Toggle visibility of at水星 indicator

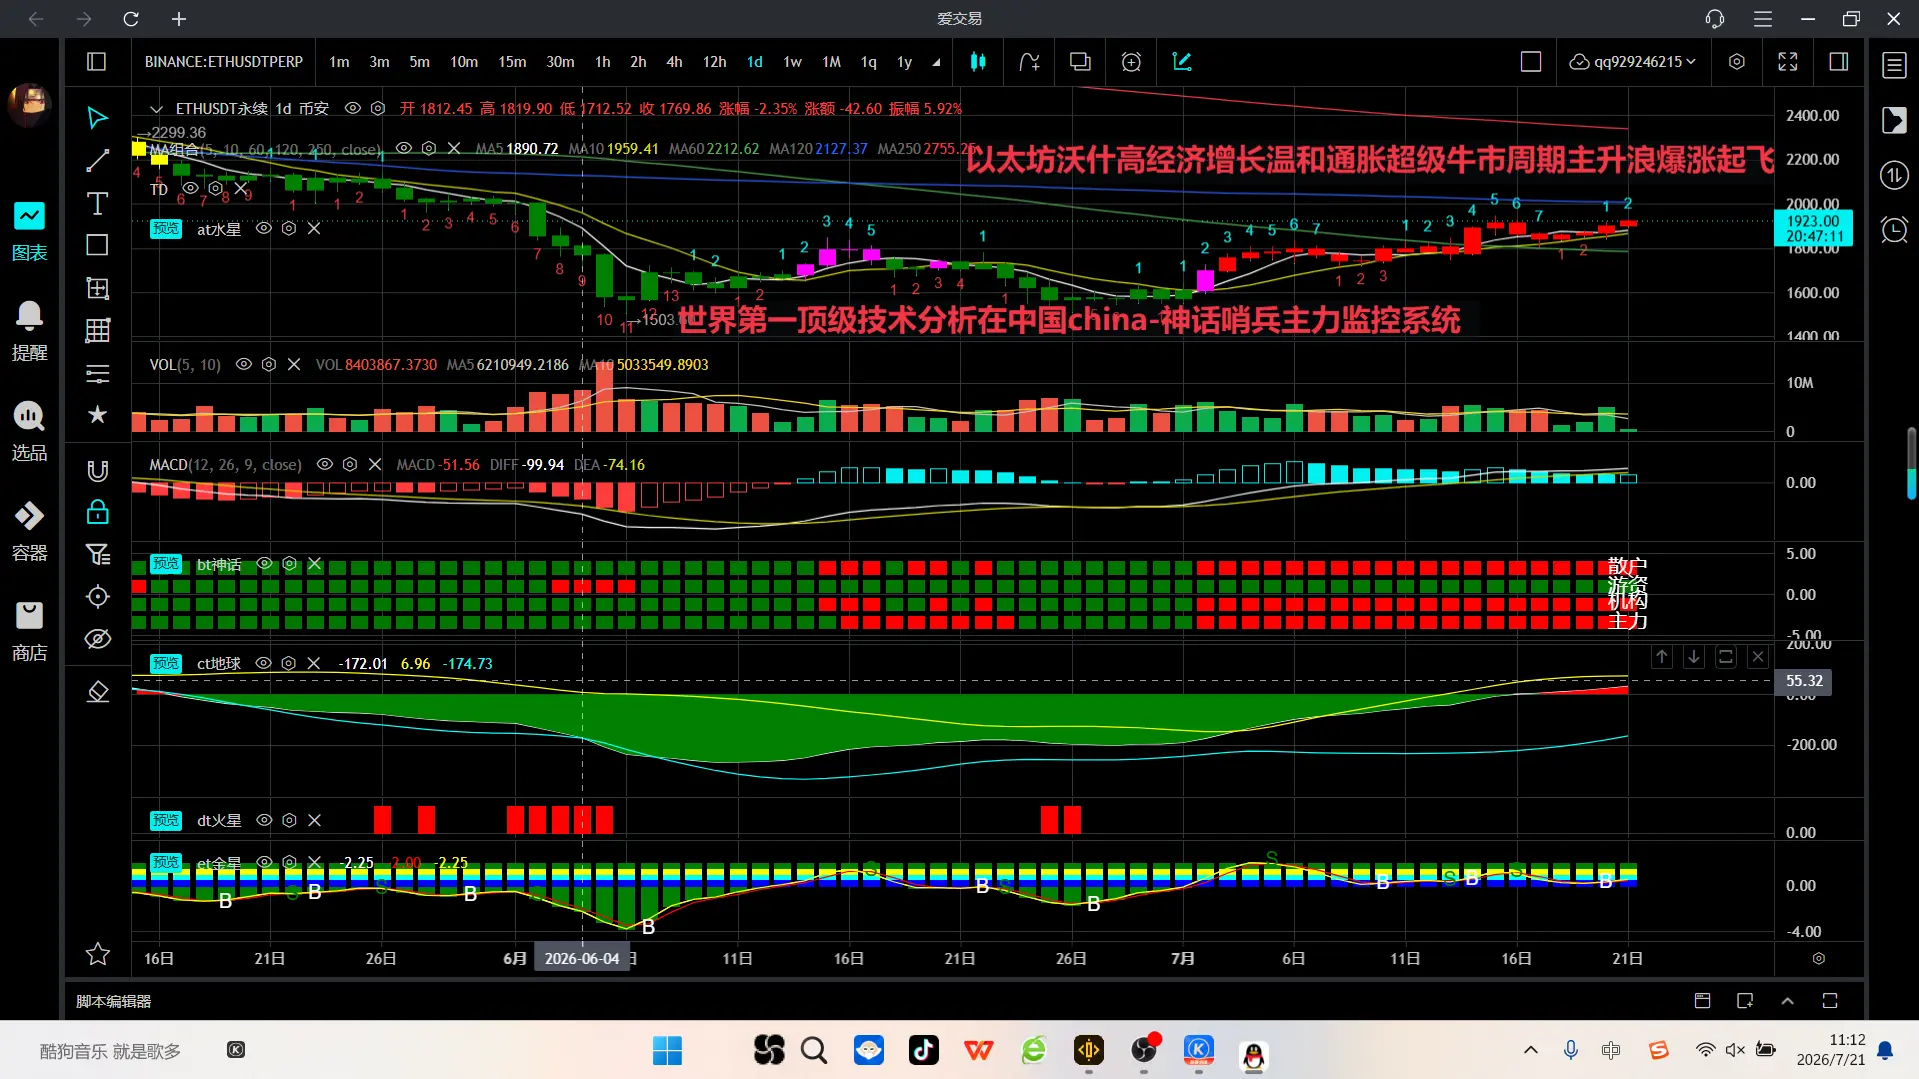point(264,228)
